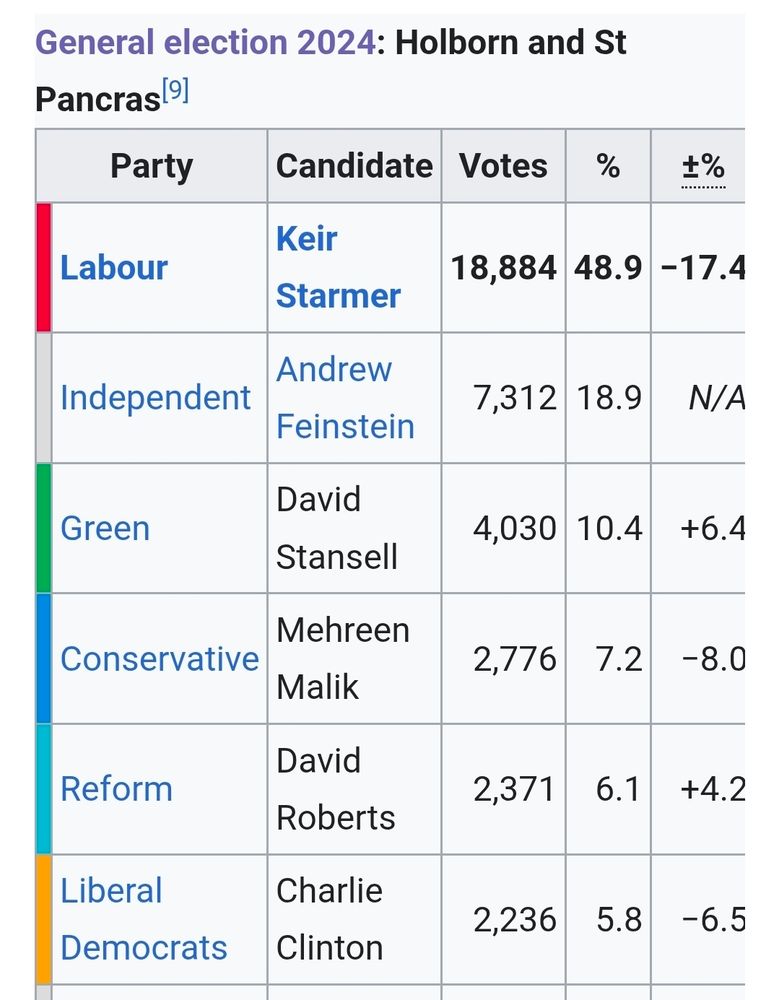Click the orange Liberal Democrats color bar

(x=43, y=919)
